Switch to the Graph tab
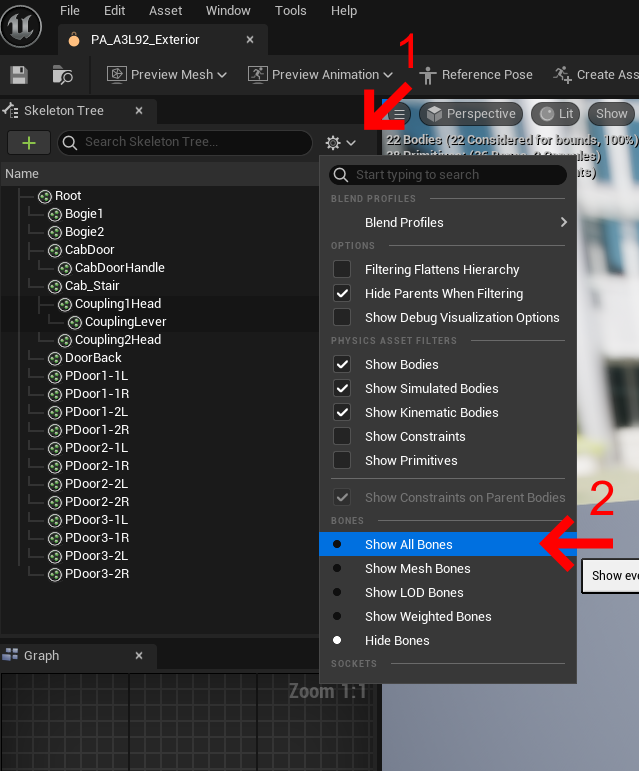639x771 pixels. point(41,656)
